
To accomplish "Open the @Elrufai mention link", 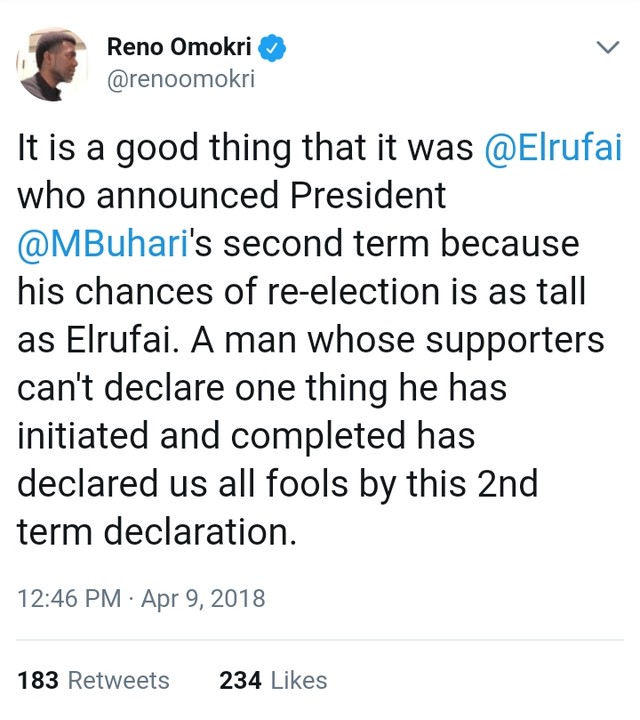I will pyautogui.click(x=553, y=147).
